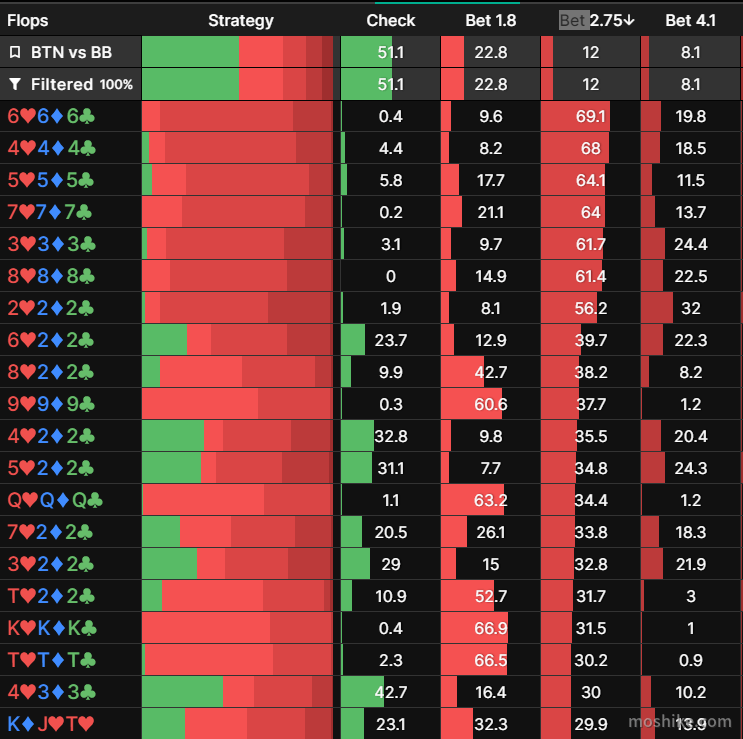The width and height of the screenshot is (743, 739).
Task: Click the strategy bar for 9♥9♦9♣
Action: tap(237, 404)
